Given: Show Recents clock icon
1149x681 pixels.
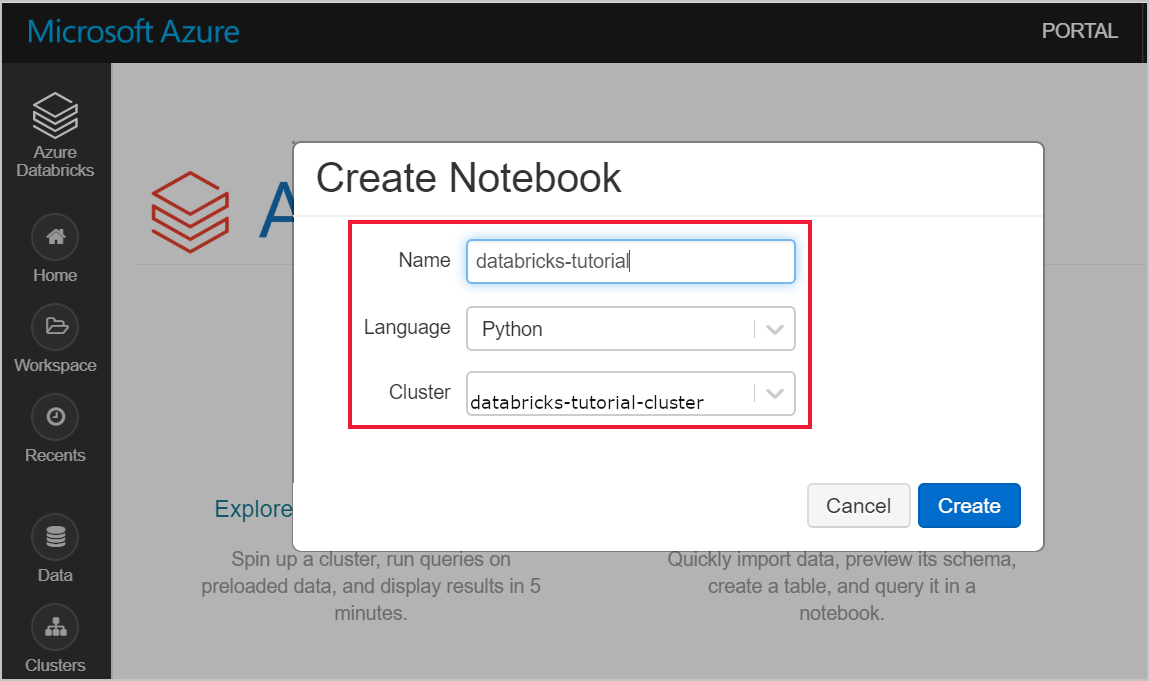Looking at the screenshot, I should (x=55, y=416).
